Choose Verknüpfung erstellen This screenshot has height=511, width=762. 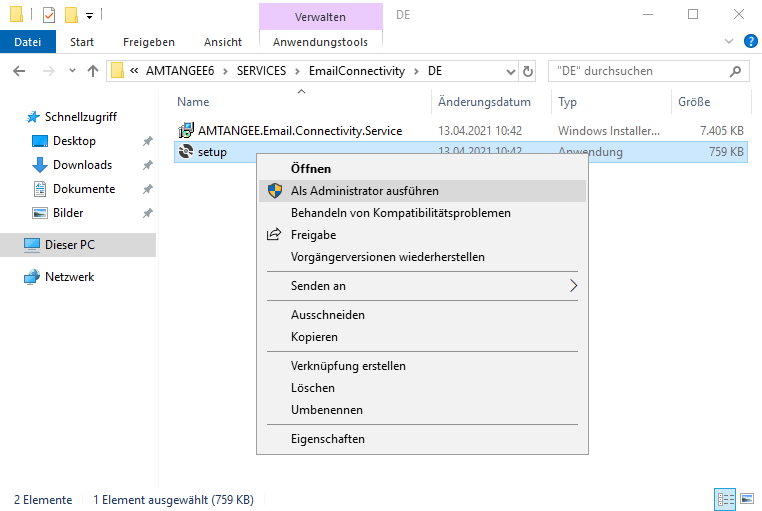422,366
